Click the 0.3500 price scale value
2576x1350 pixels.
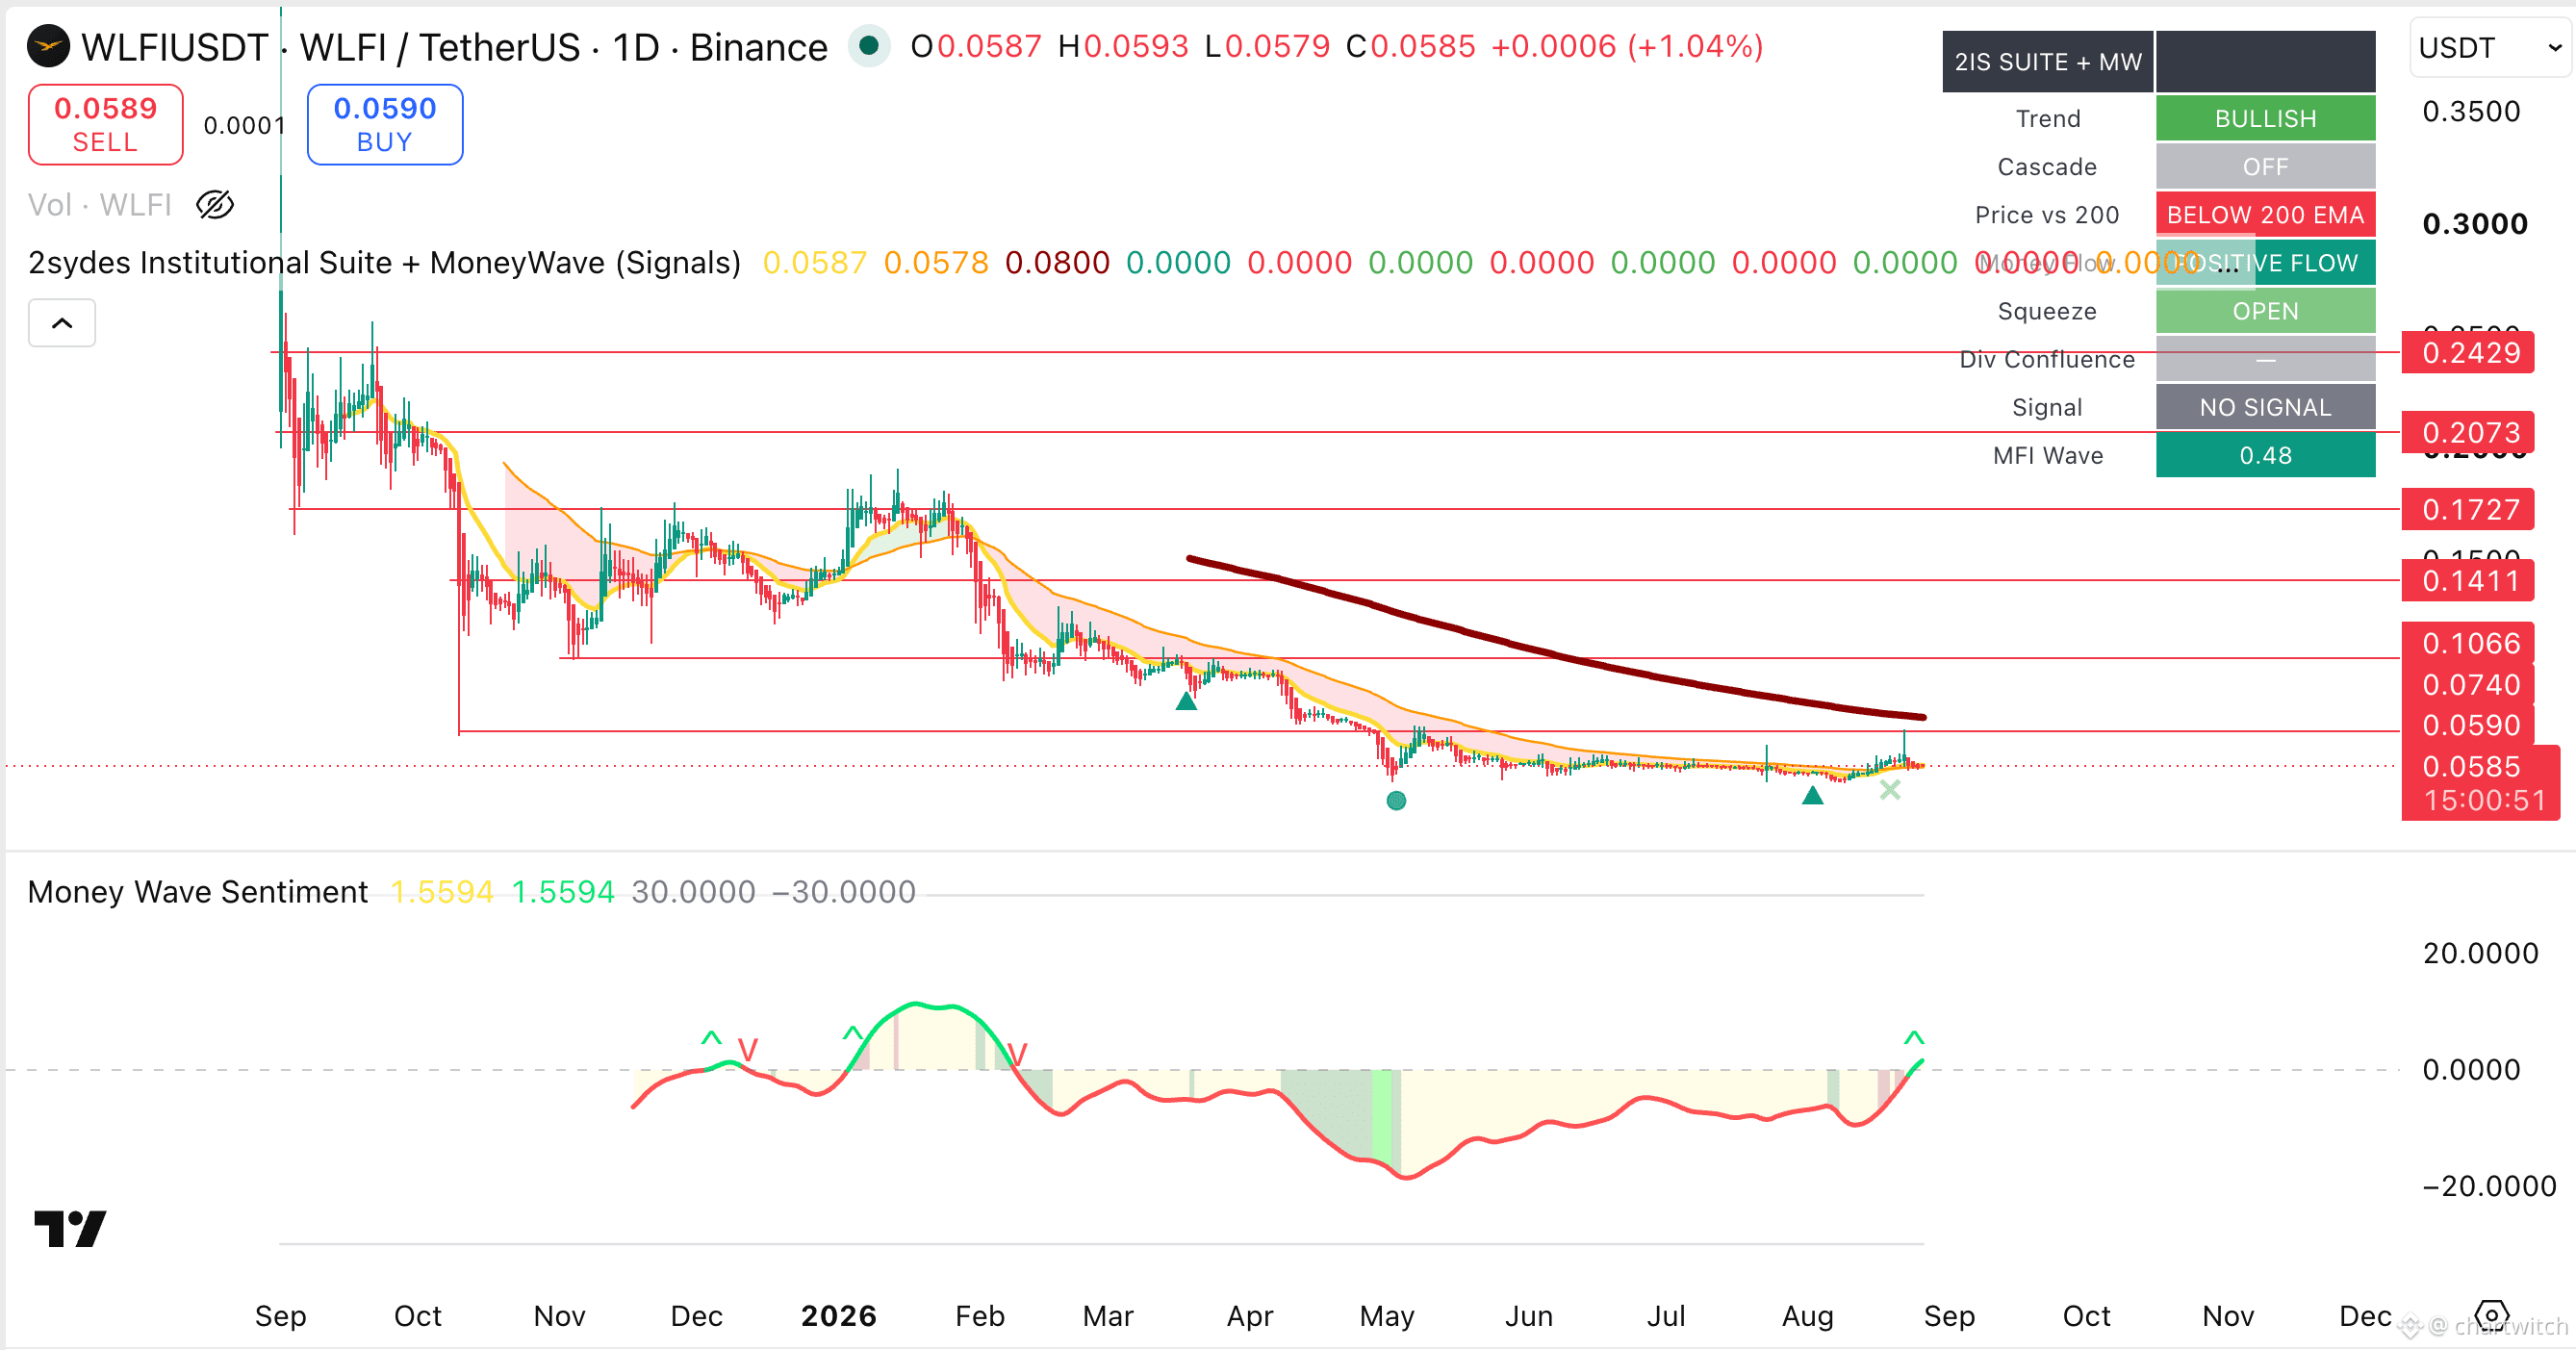coord(2471,111)
